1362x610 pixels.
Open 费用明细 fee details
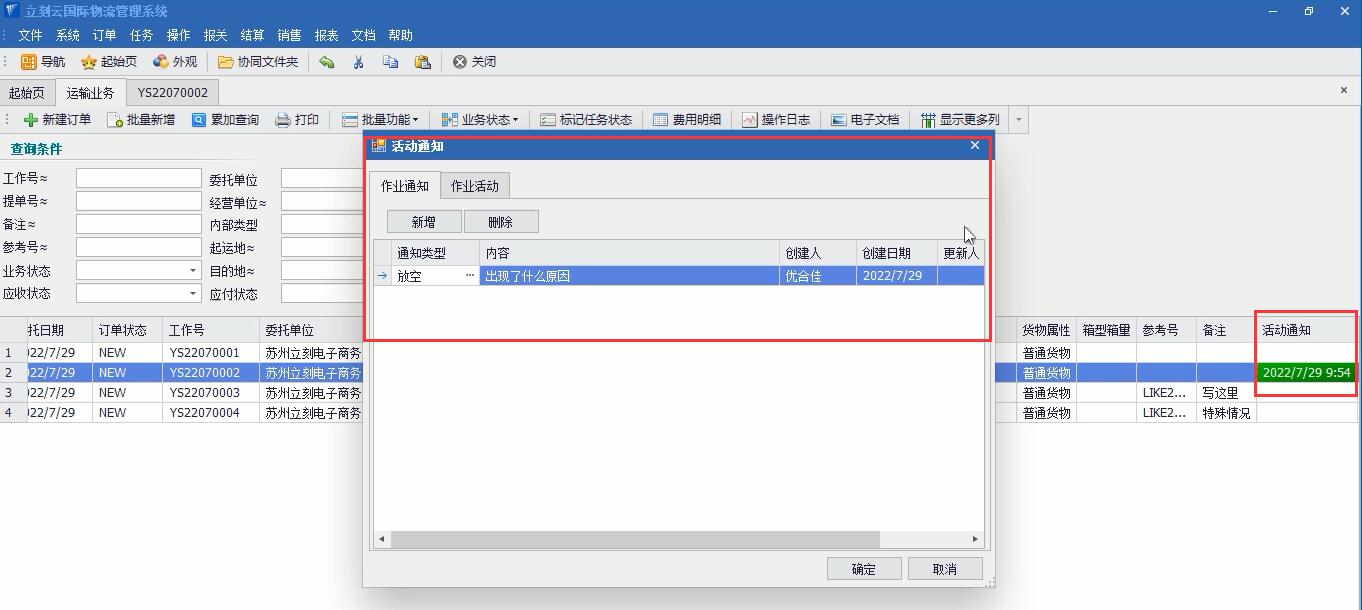[661, 120]
